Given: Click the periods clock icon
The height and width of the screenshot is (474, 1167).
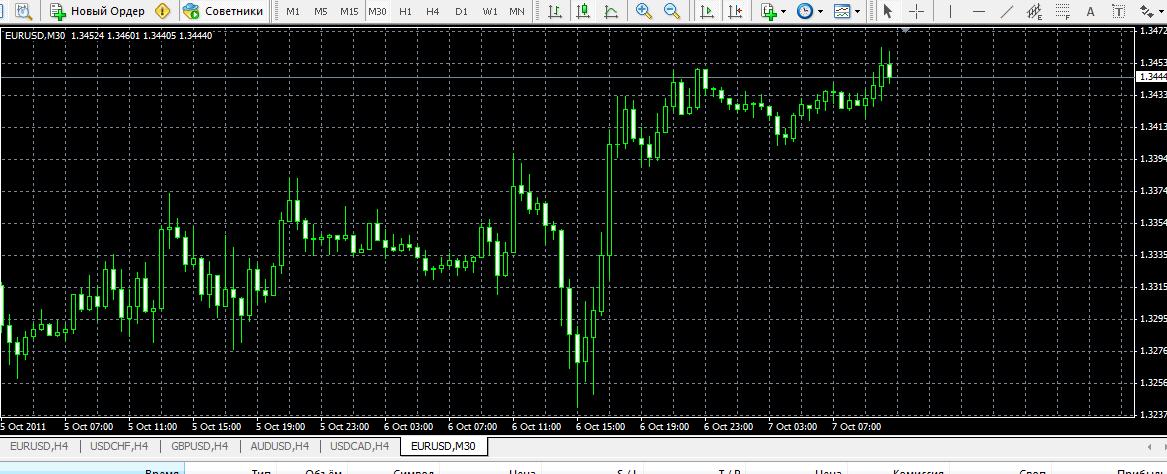Looking at the screenshot, I should coord(805,11).
